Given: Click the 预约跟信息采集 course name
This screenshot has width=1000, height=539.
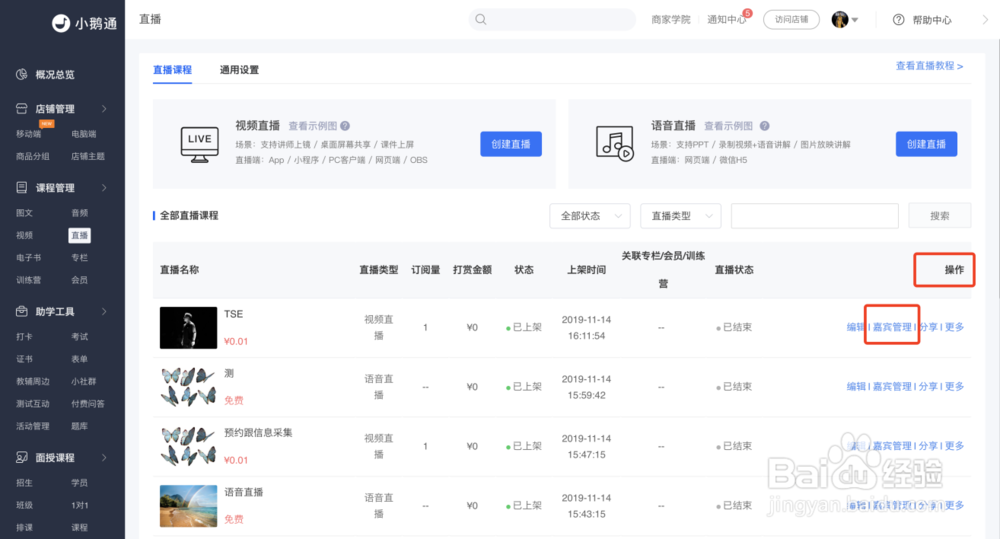Looking at the screenshot, I should click(x=258, y=432).
